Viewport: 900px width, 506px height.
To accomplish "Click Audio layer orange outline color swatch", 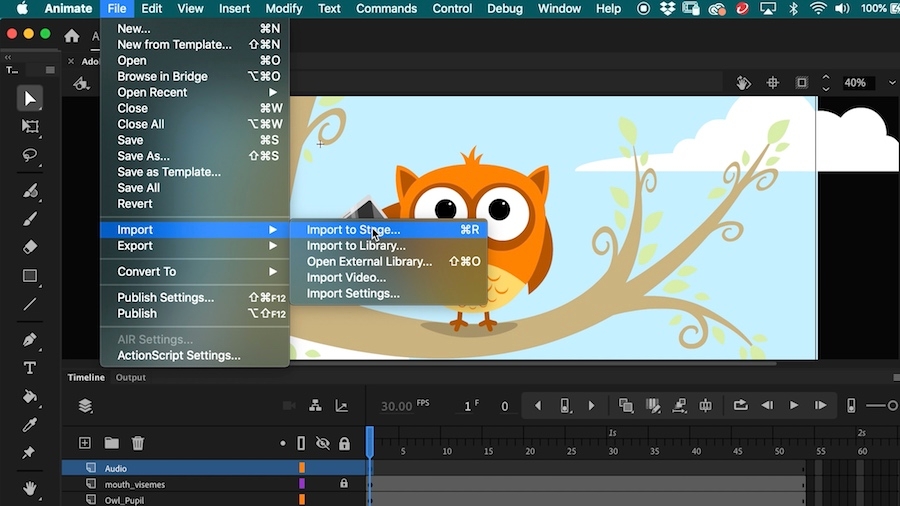I will click(302, 468).
